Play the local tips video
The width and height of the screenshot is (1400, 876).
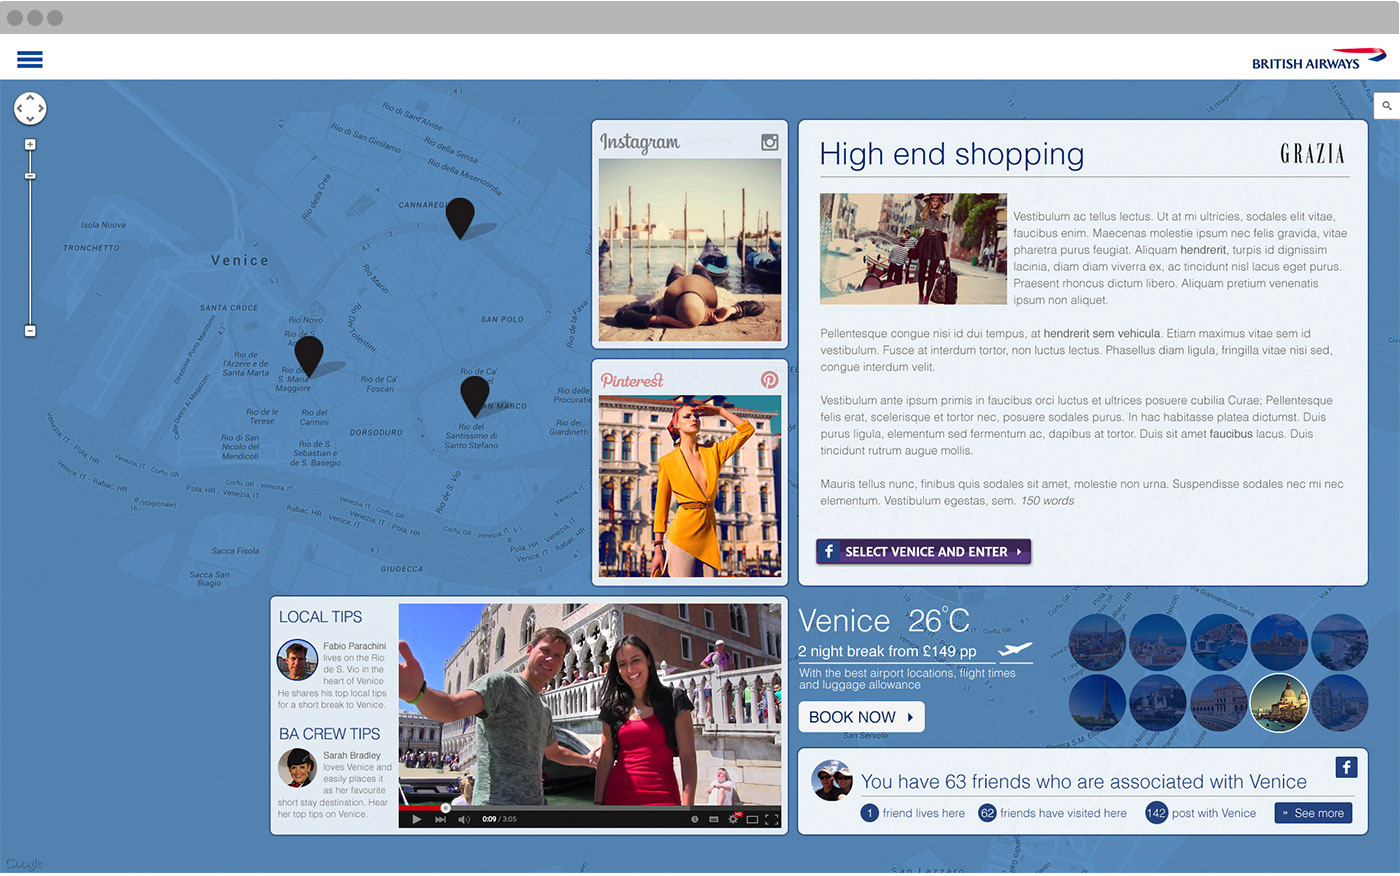[416, 820]
